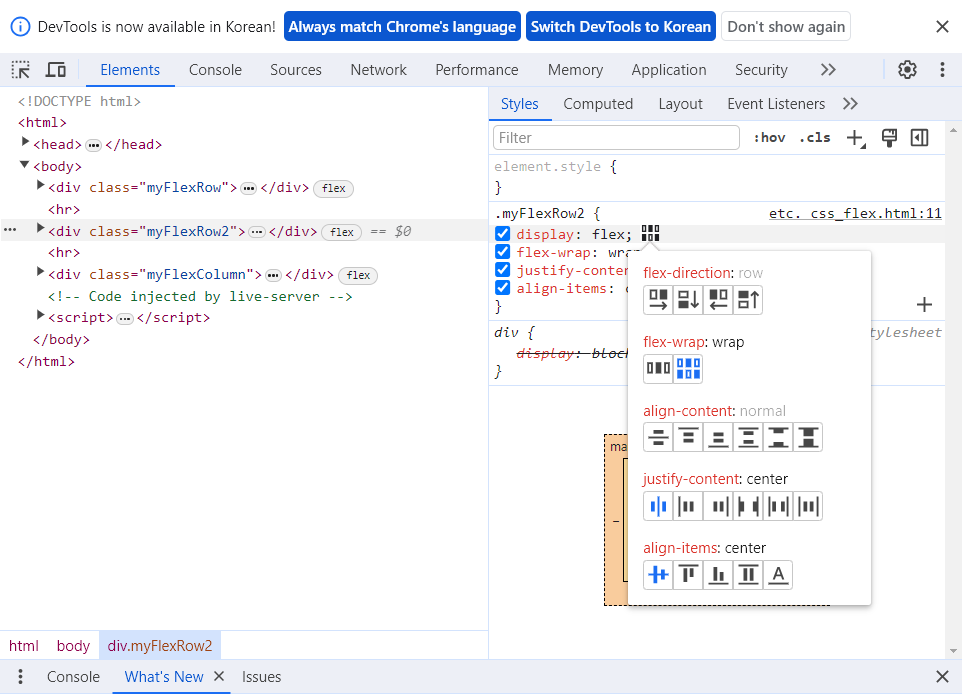This screenshot has height=694, width=962.
Task: Set align-items to flex-end
Action: click(x=718, y=575)
